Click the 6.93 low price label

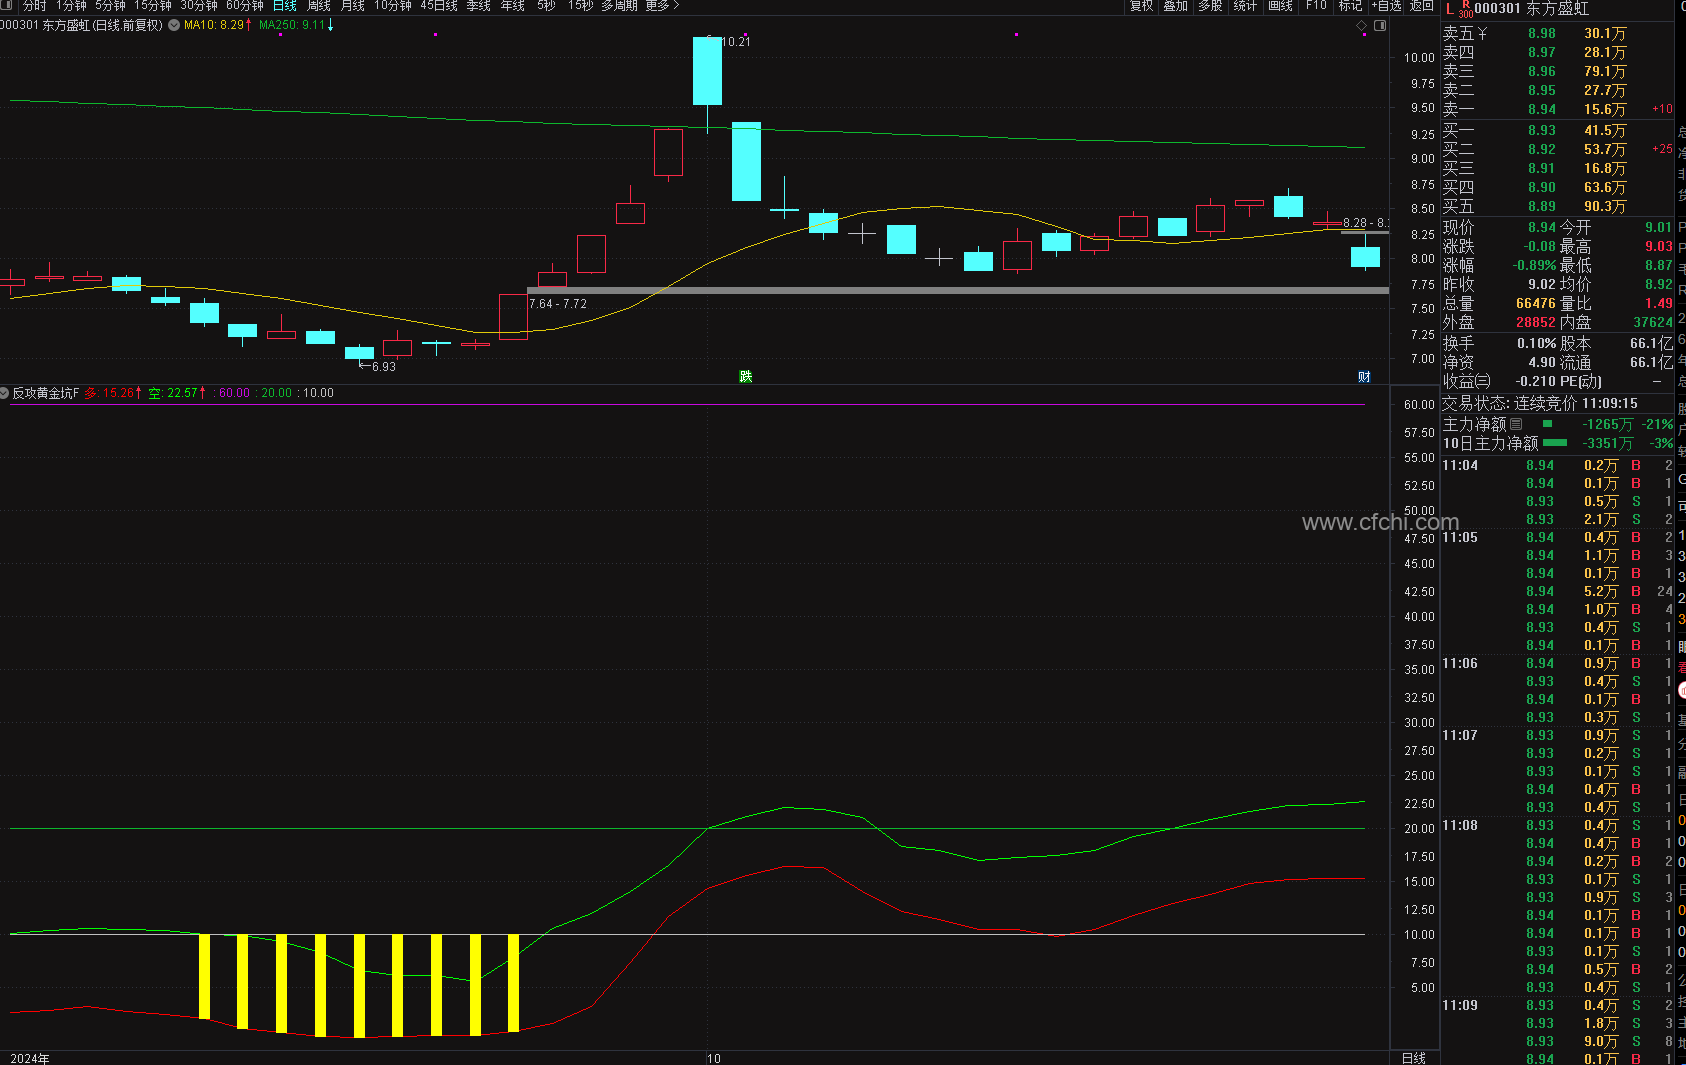pyautogui.click(x=384, y=367)
